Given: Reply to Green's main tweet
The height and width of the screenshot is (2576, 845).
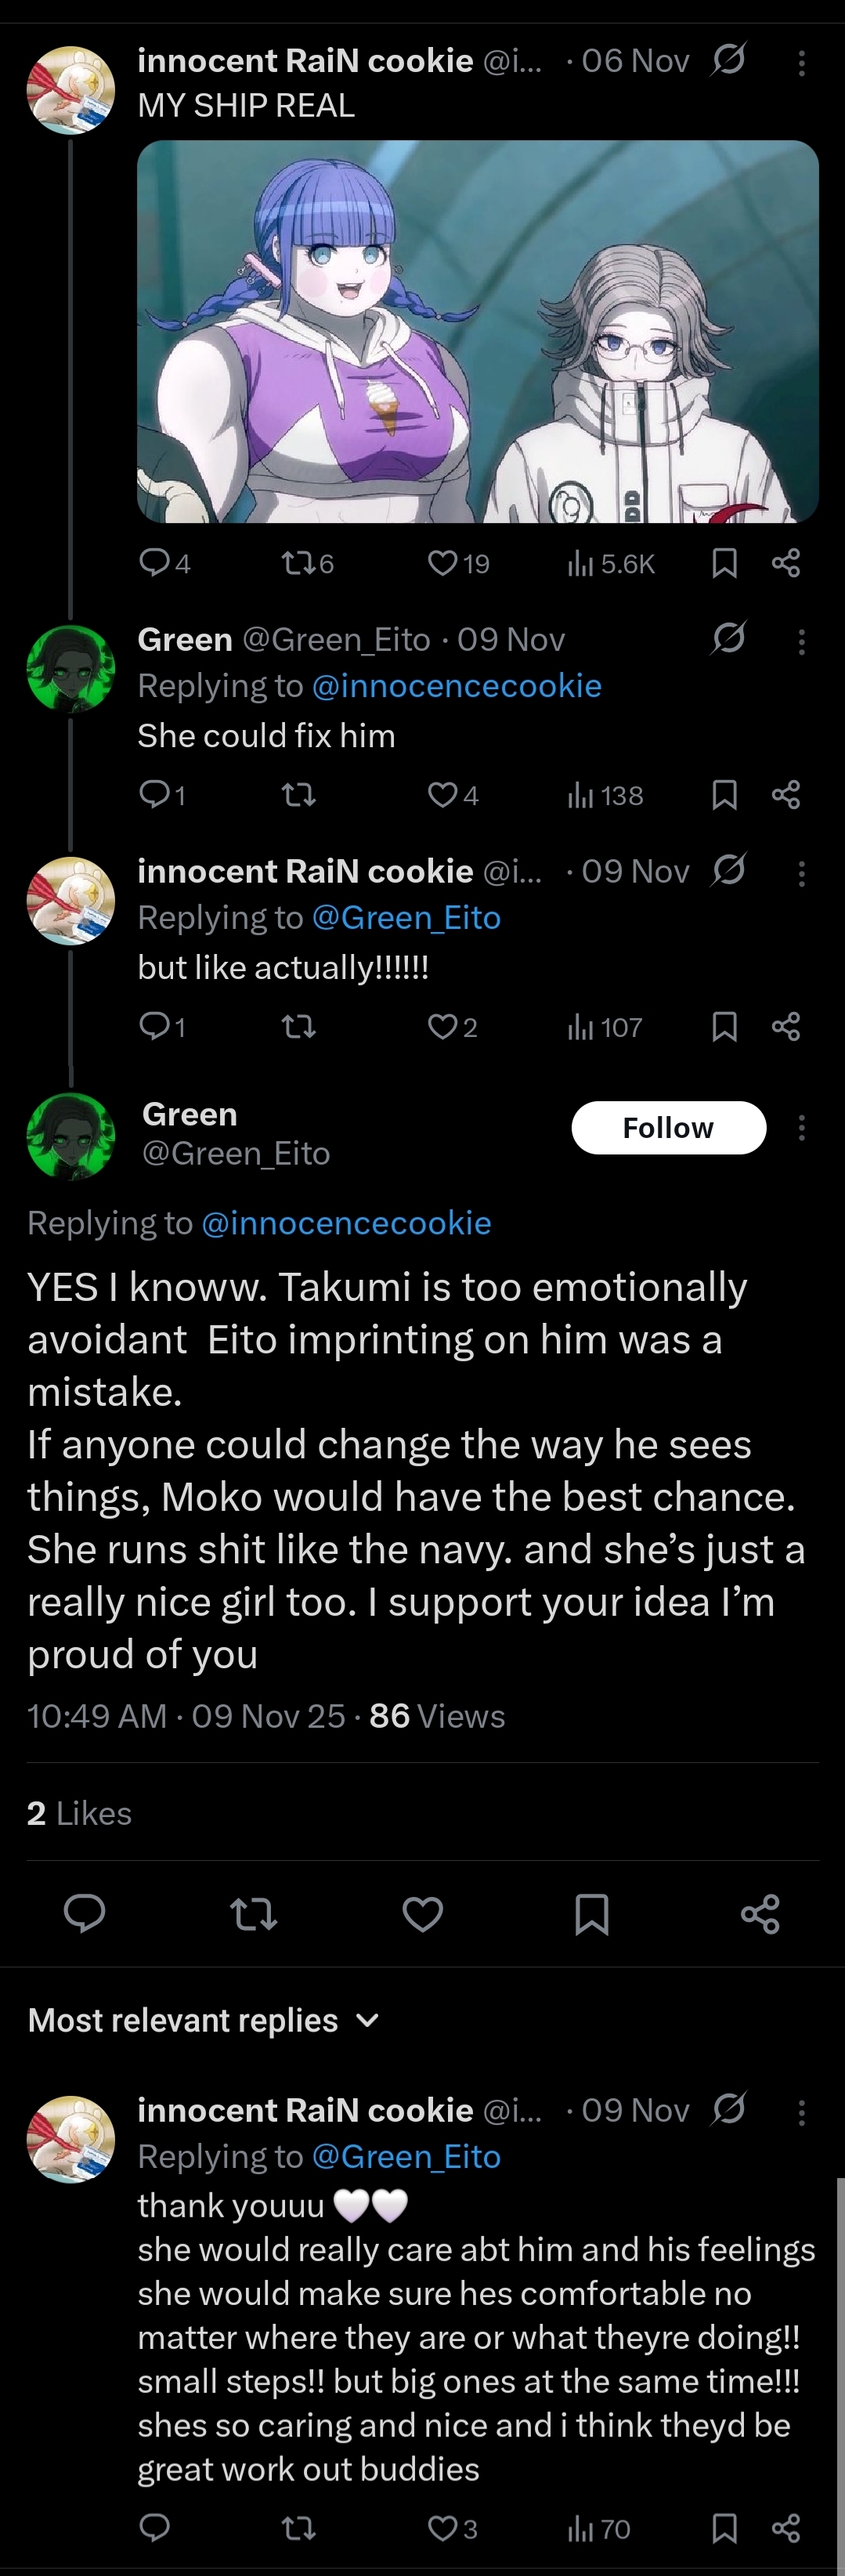Looking at the screenshot, I should tap(84, 1913).
